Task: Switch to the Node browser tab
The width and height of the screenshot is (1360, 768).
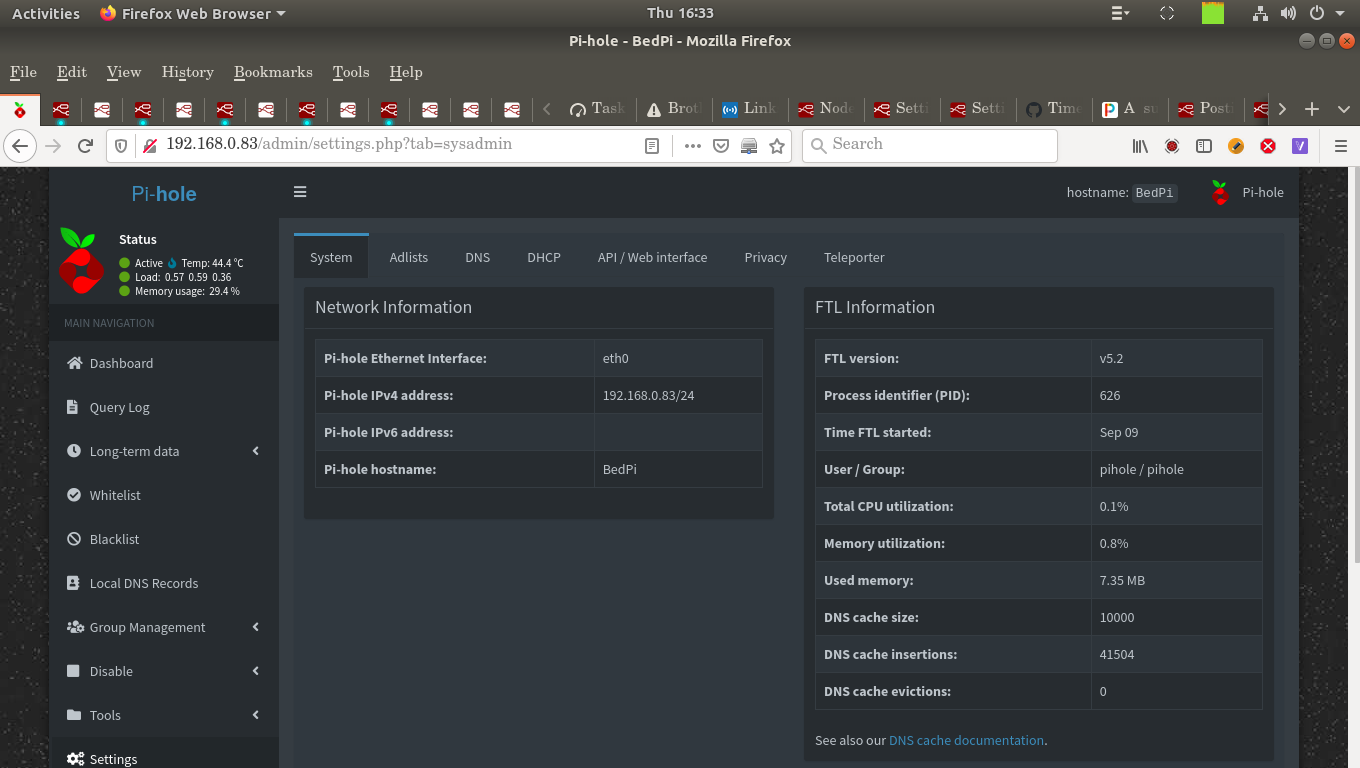Action: click(825, 109)
